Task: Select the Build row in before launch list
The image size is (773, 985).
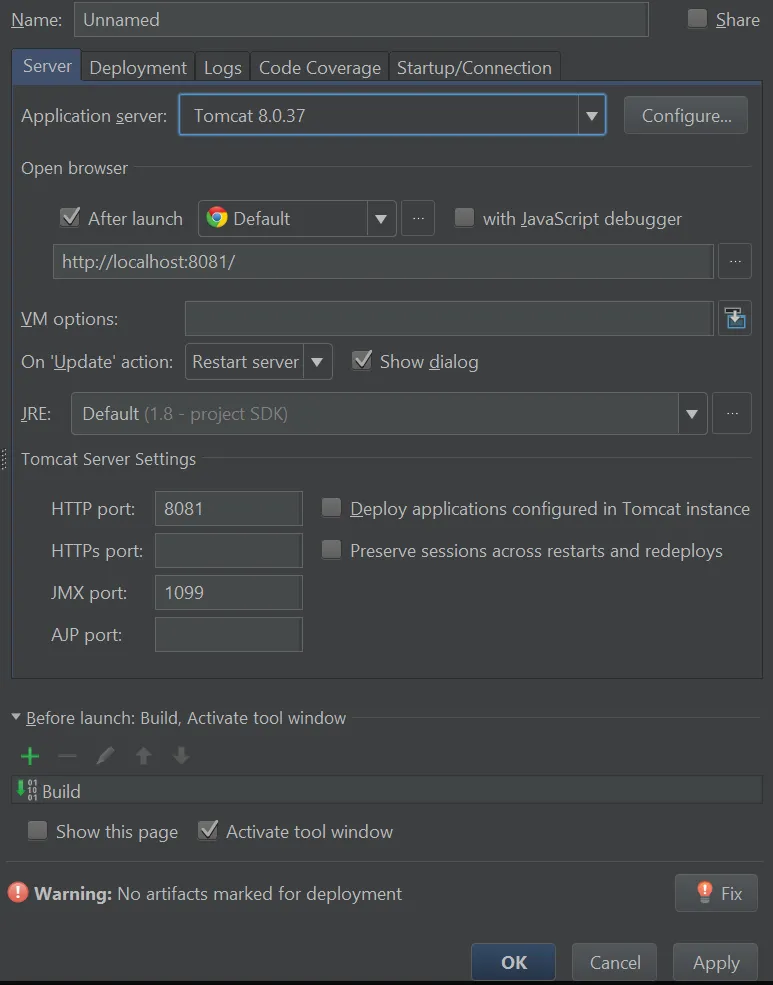Action: click(387, 790)
